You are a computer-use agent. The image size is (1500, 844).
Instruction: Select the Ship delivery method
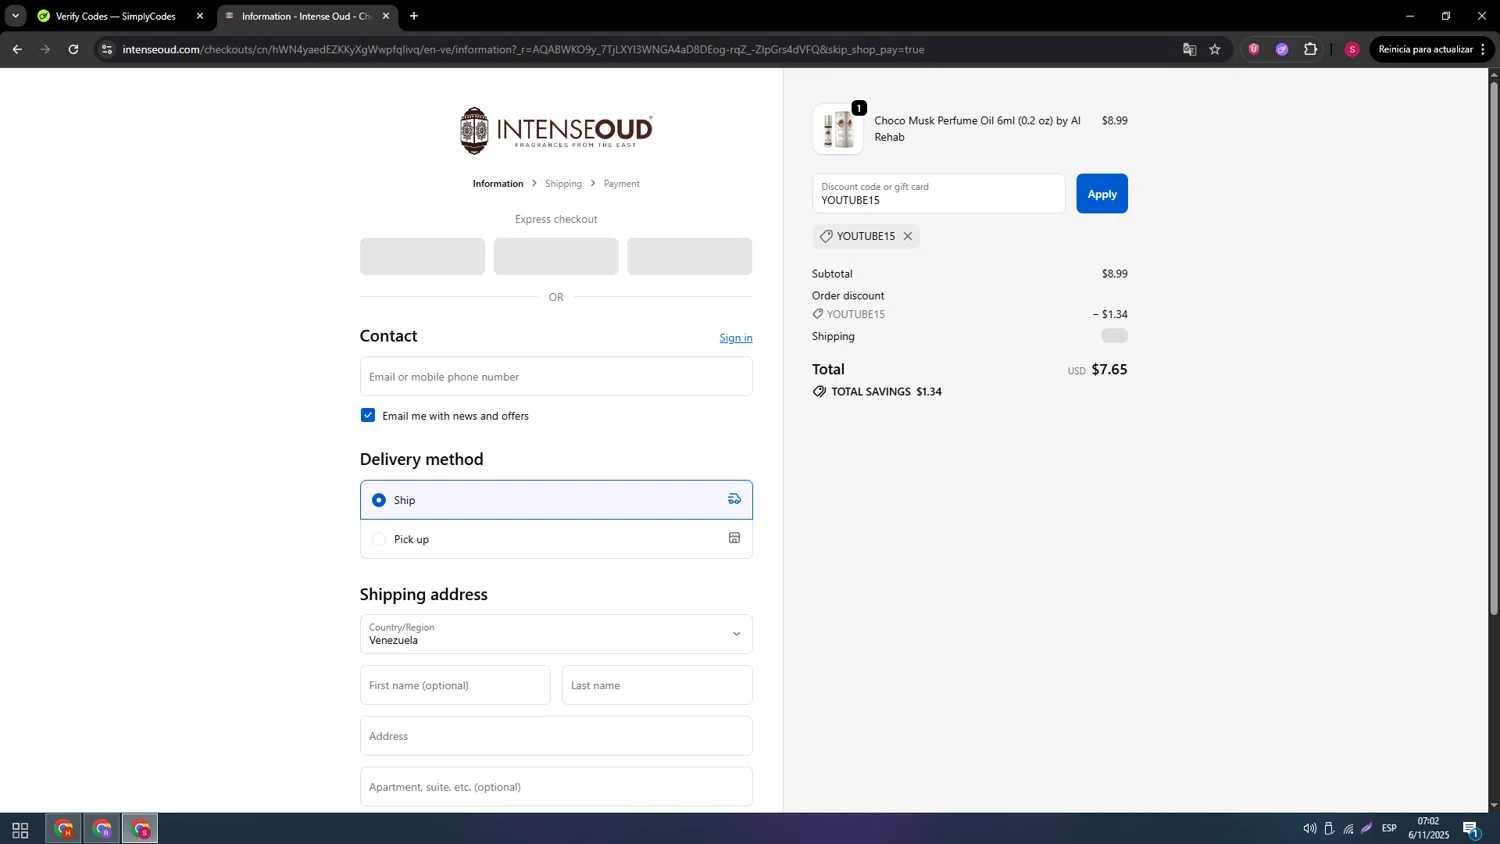[x=556, y=500]
